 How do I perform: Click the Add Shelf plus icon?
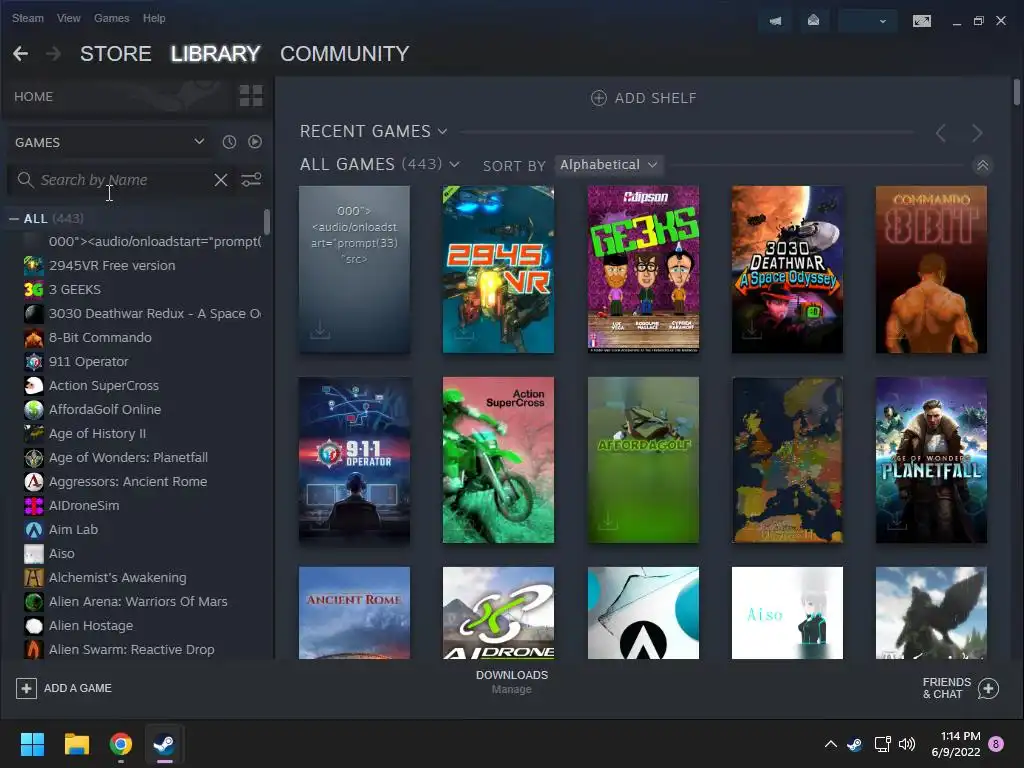598,98
